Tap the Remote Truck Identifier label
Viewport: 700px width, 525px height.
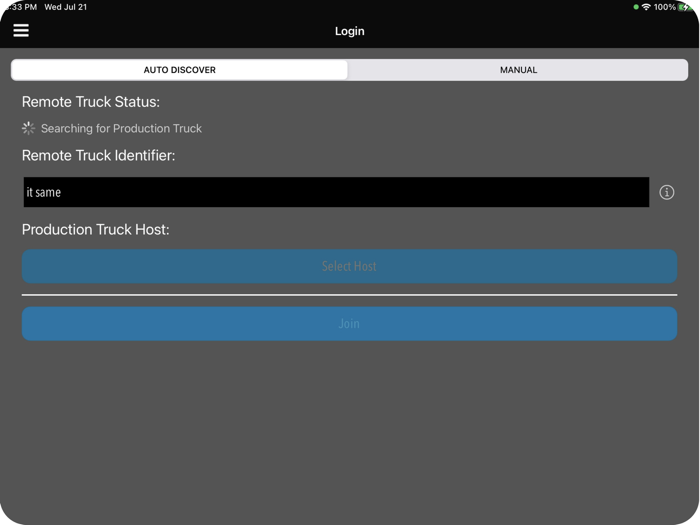[x=98, y=155]
